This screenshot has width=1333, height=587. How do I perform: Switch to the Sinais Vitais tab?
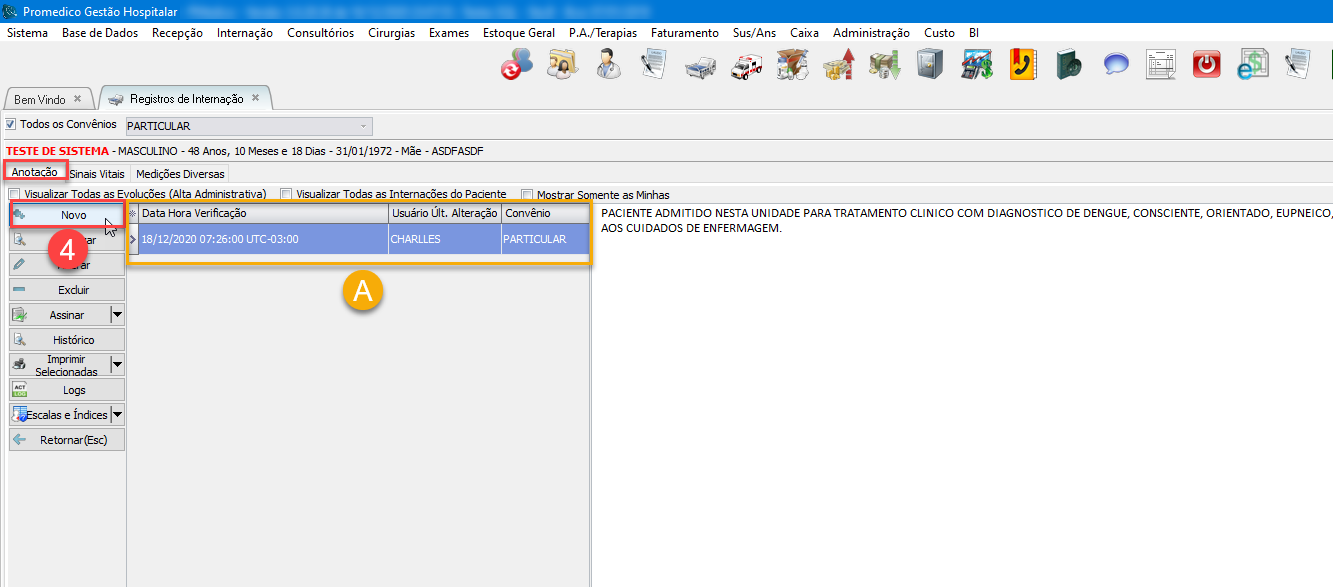(97, 174)
